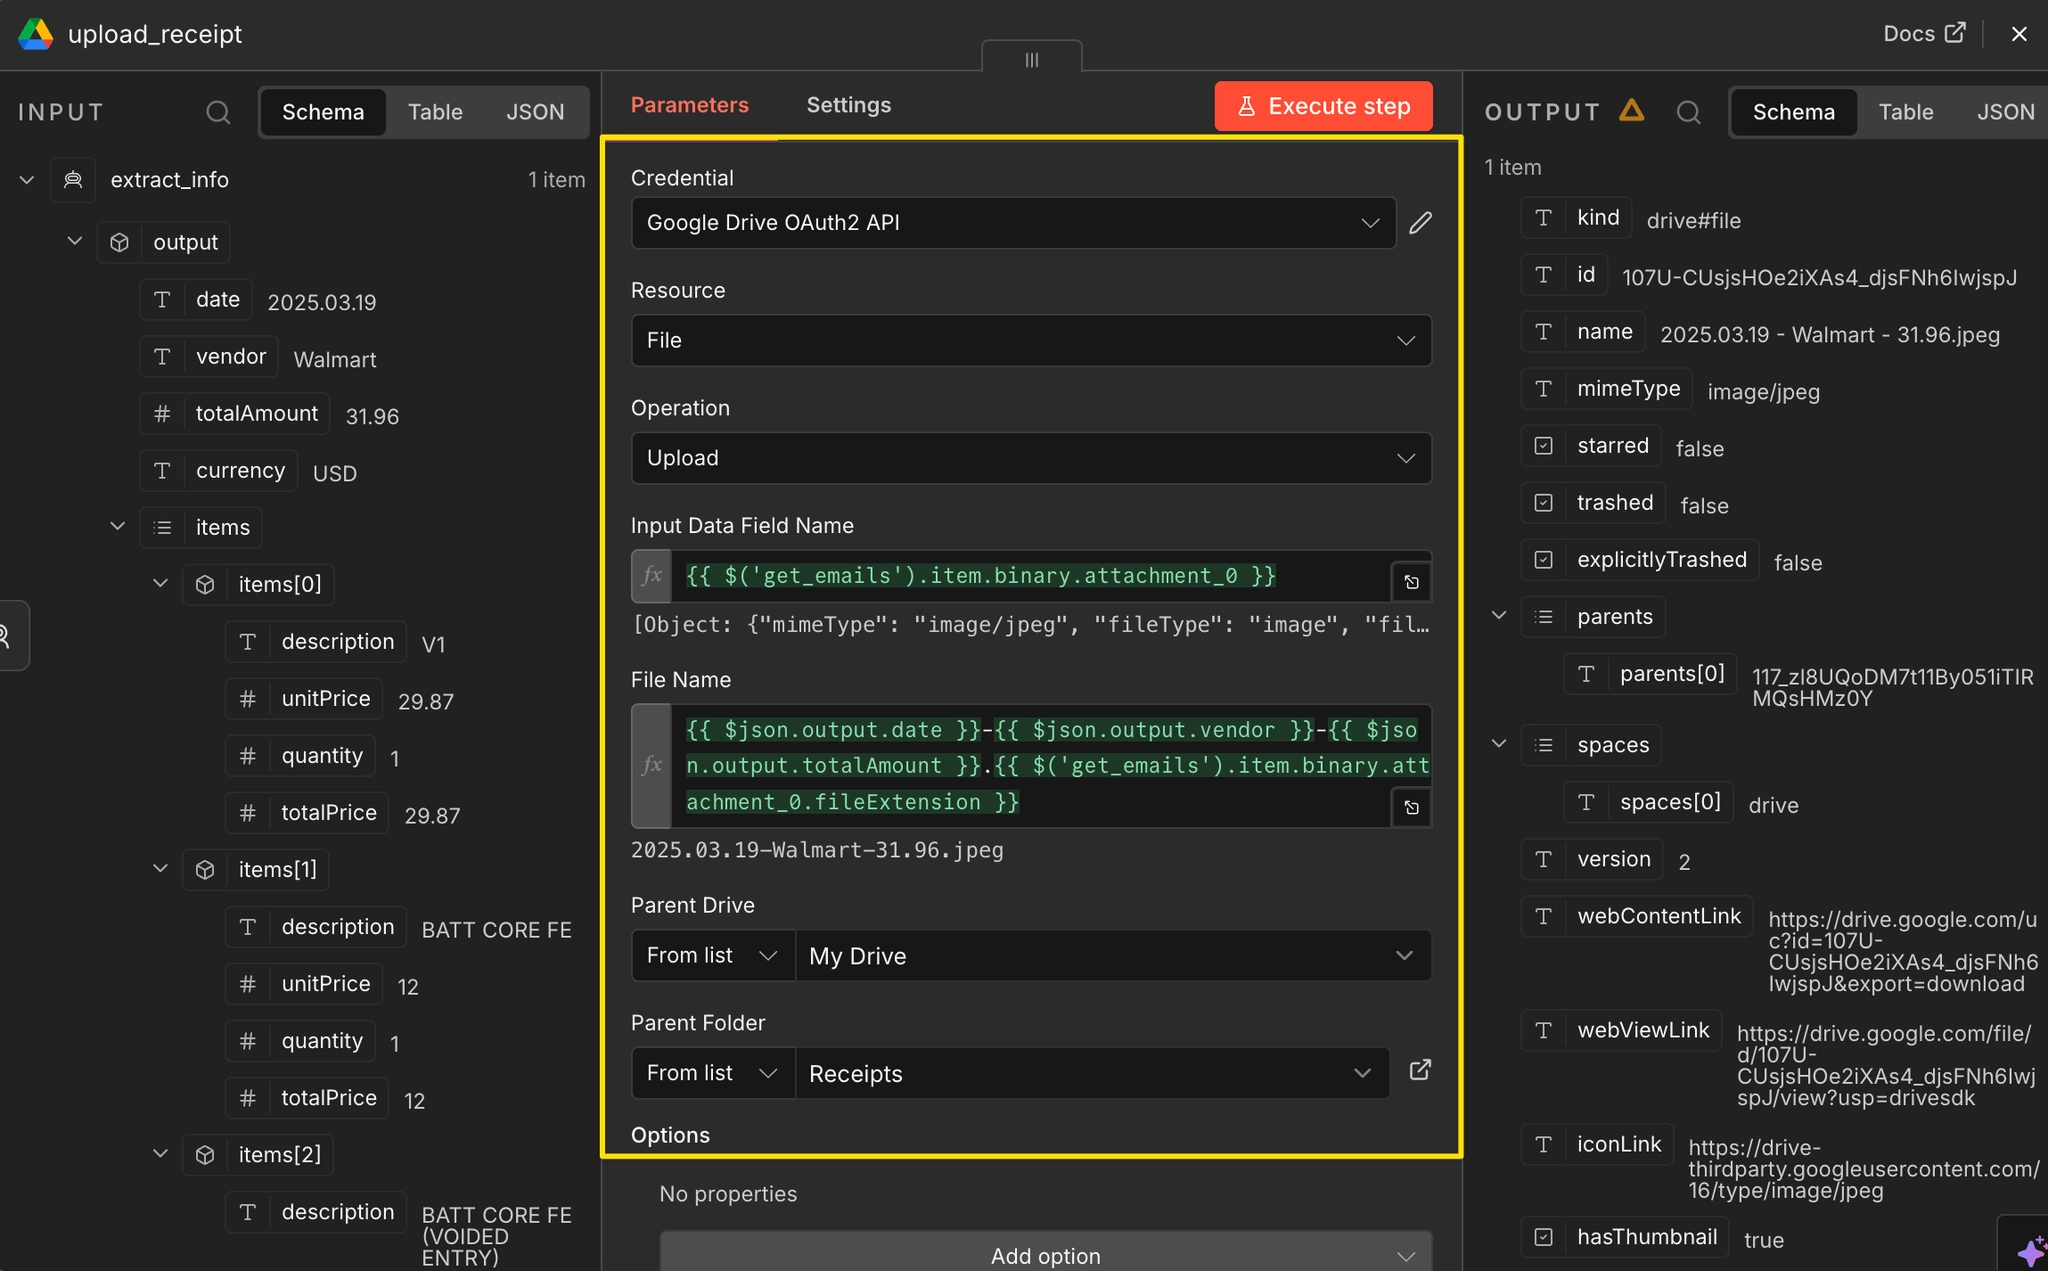Image resolution: width=2048 pixels, height=1271 pixels.
Task: Collapse the items[0] entry
Action: 160,584
